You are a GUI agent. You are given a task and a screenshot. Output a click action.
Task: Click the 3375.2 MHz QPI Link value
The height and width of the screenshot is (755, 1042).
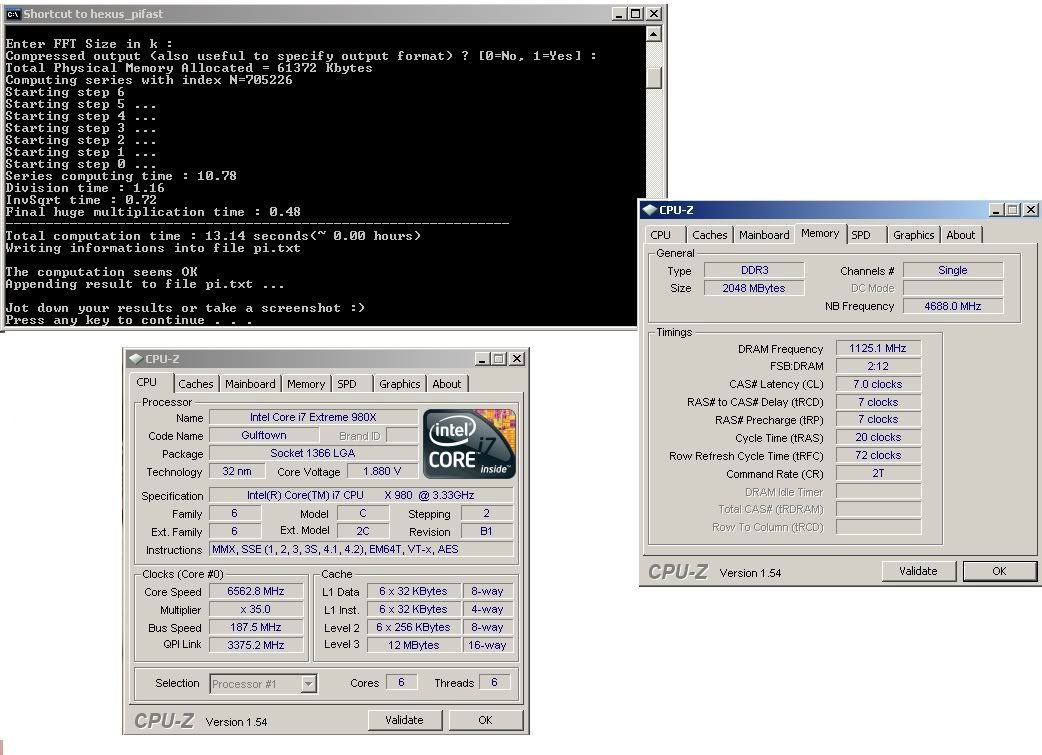coord(256,645)
